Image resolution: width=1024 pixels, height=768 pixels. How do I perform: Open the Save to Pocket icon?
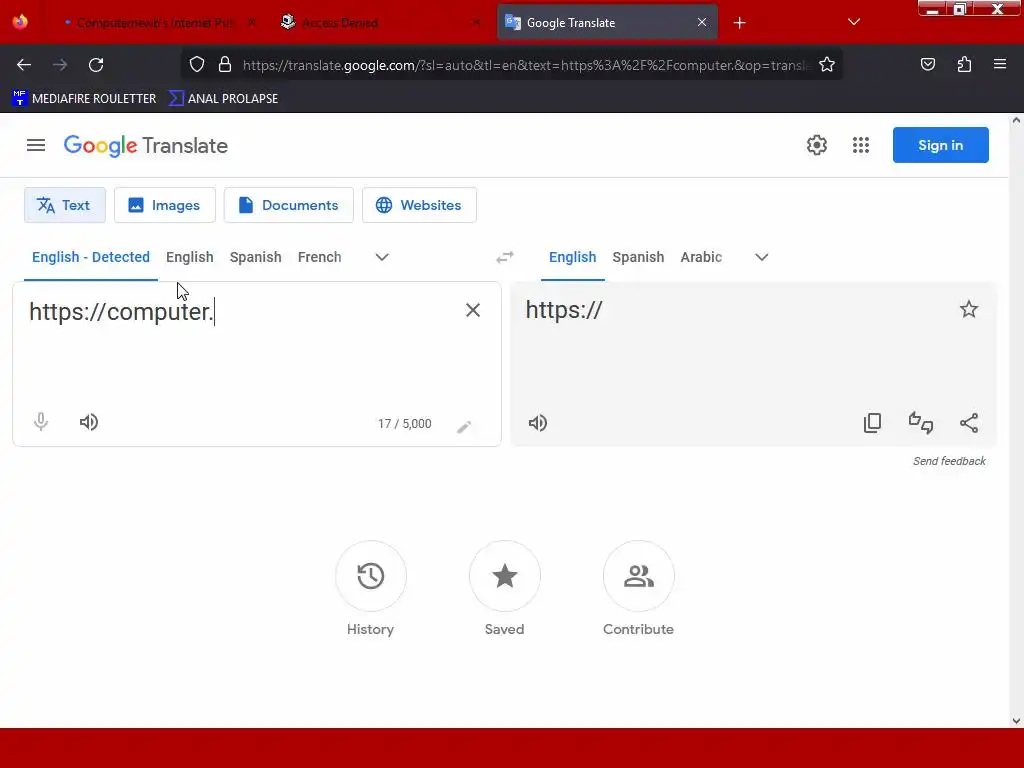click(927, 65)
